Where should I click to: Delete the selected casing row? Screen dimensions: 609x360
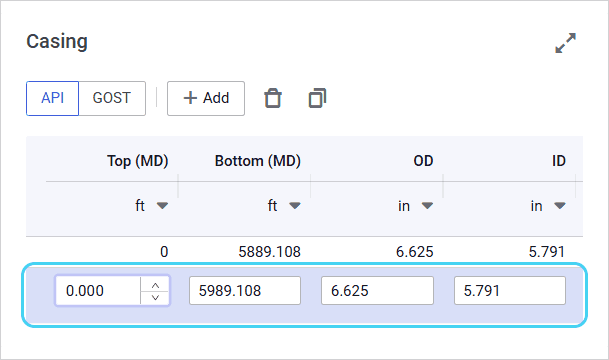[273, 98]
